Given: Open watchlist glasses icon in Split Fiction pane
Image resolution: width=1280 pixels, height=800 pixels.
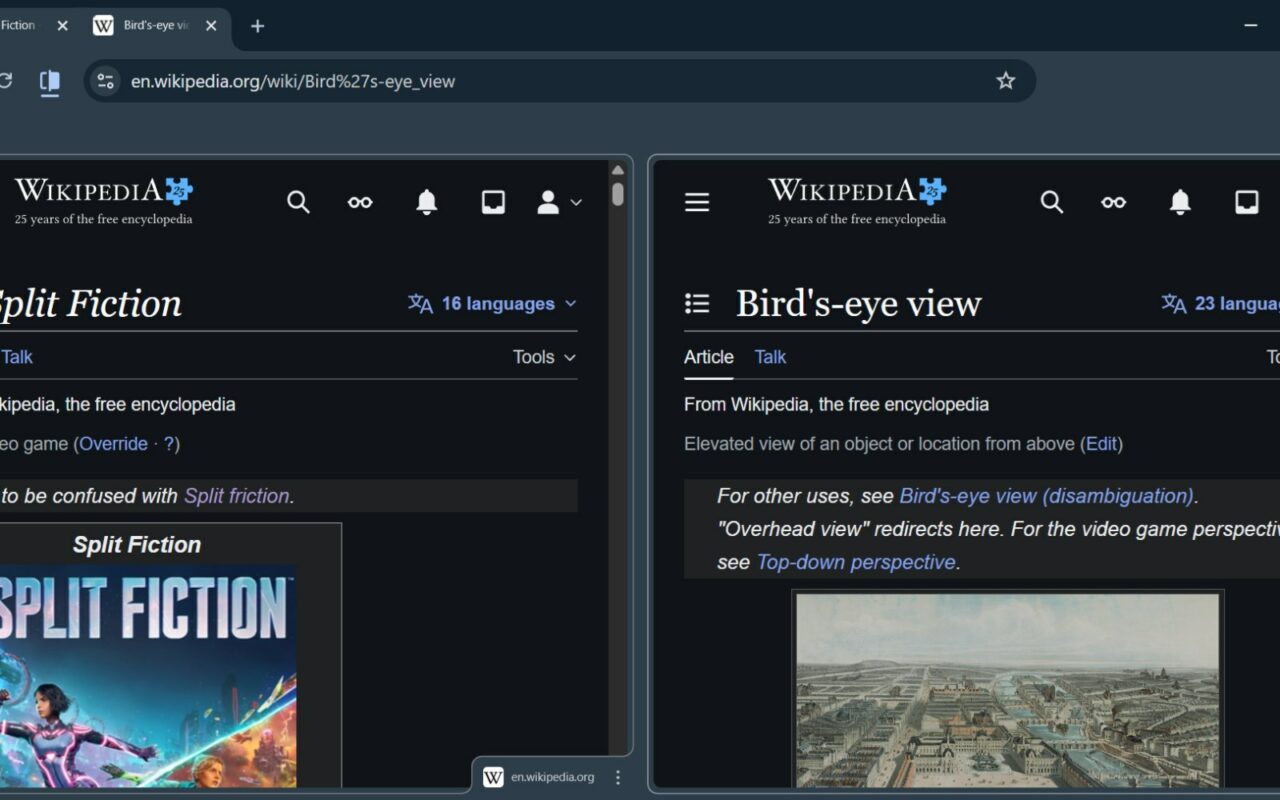Looking at the screenshot, I should click(360, 202).
